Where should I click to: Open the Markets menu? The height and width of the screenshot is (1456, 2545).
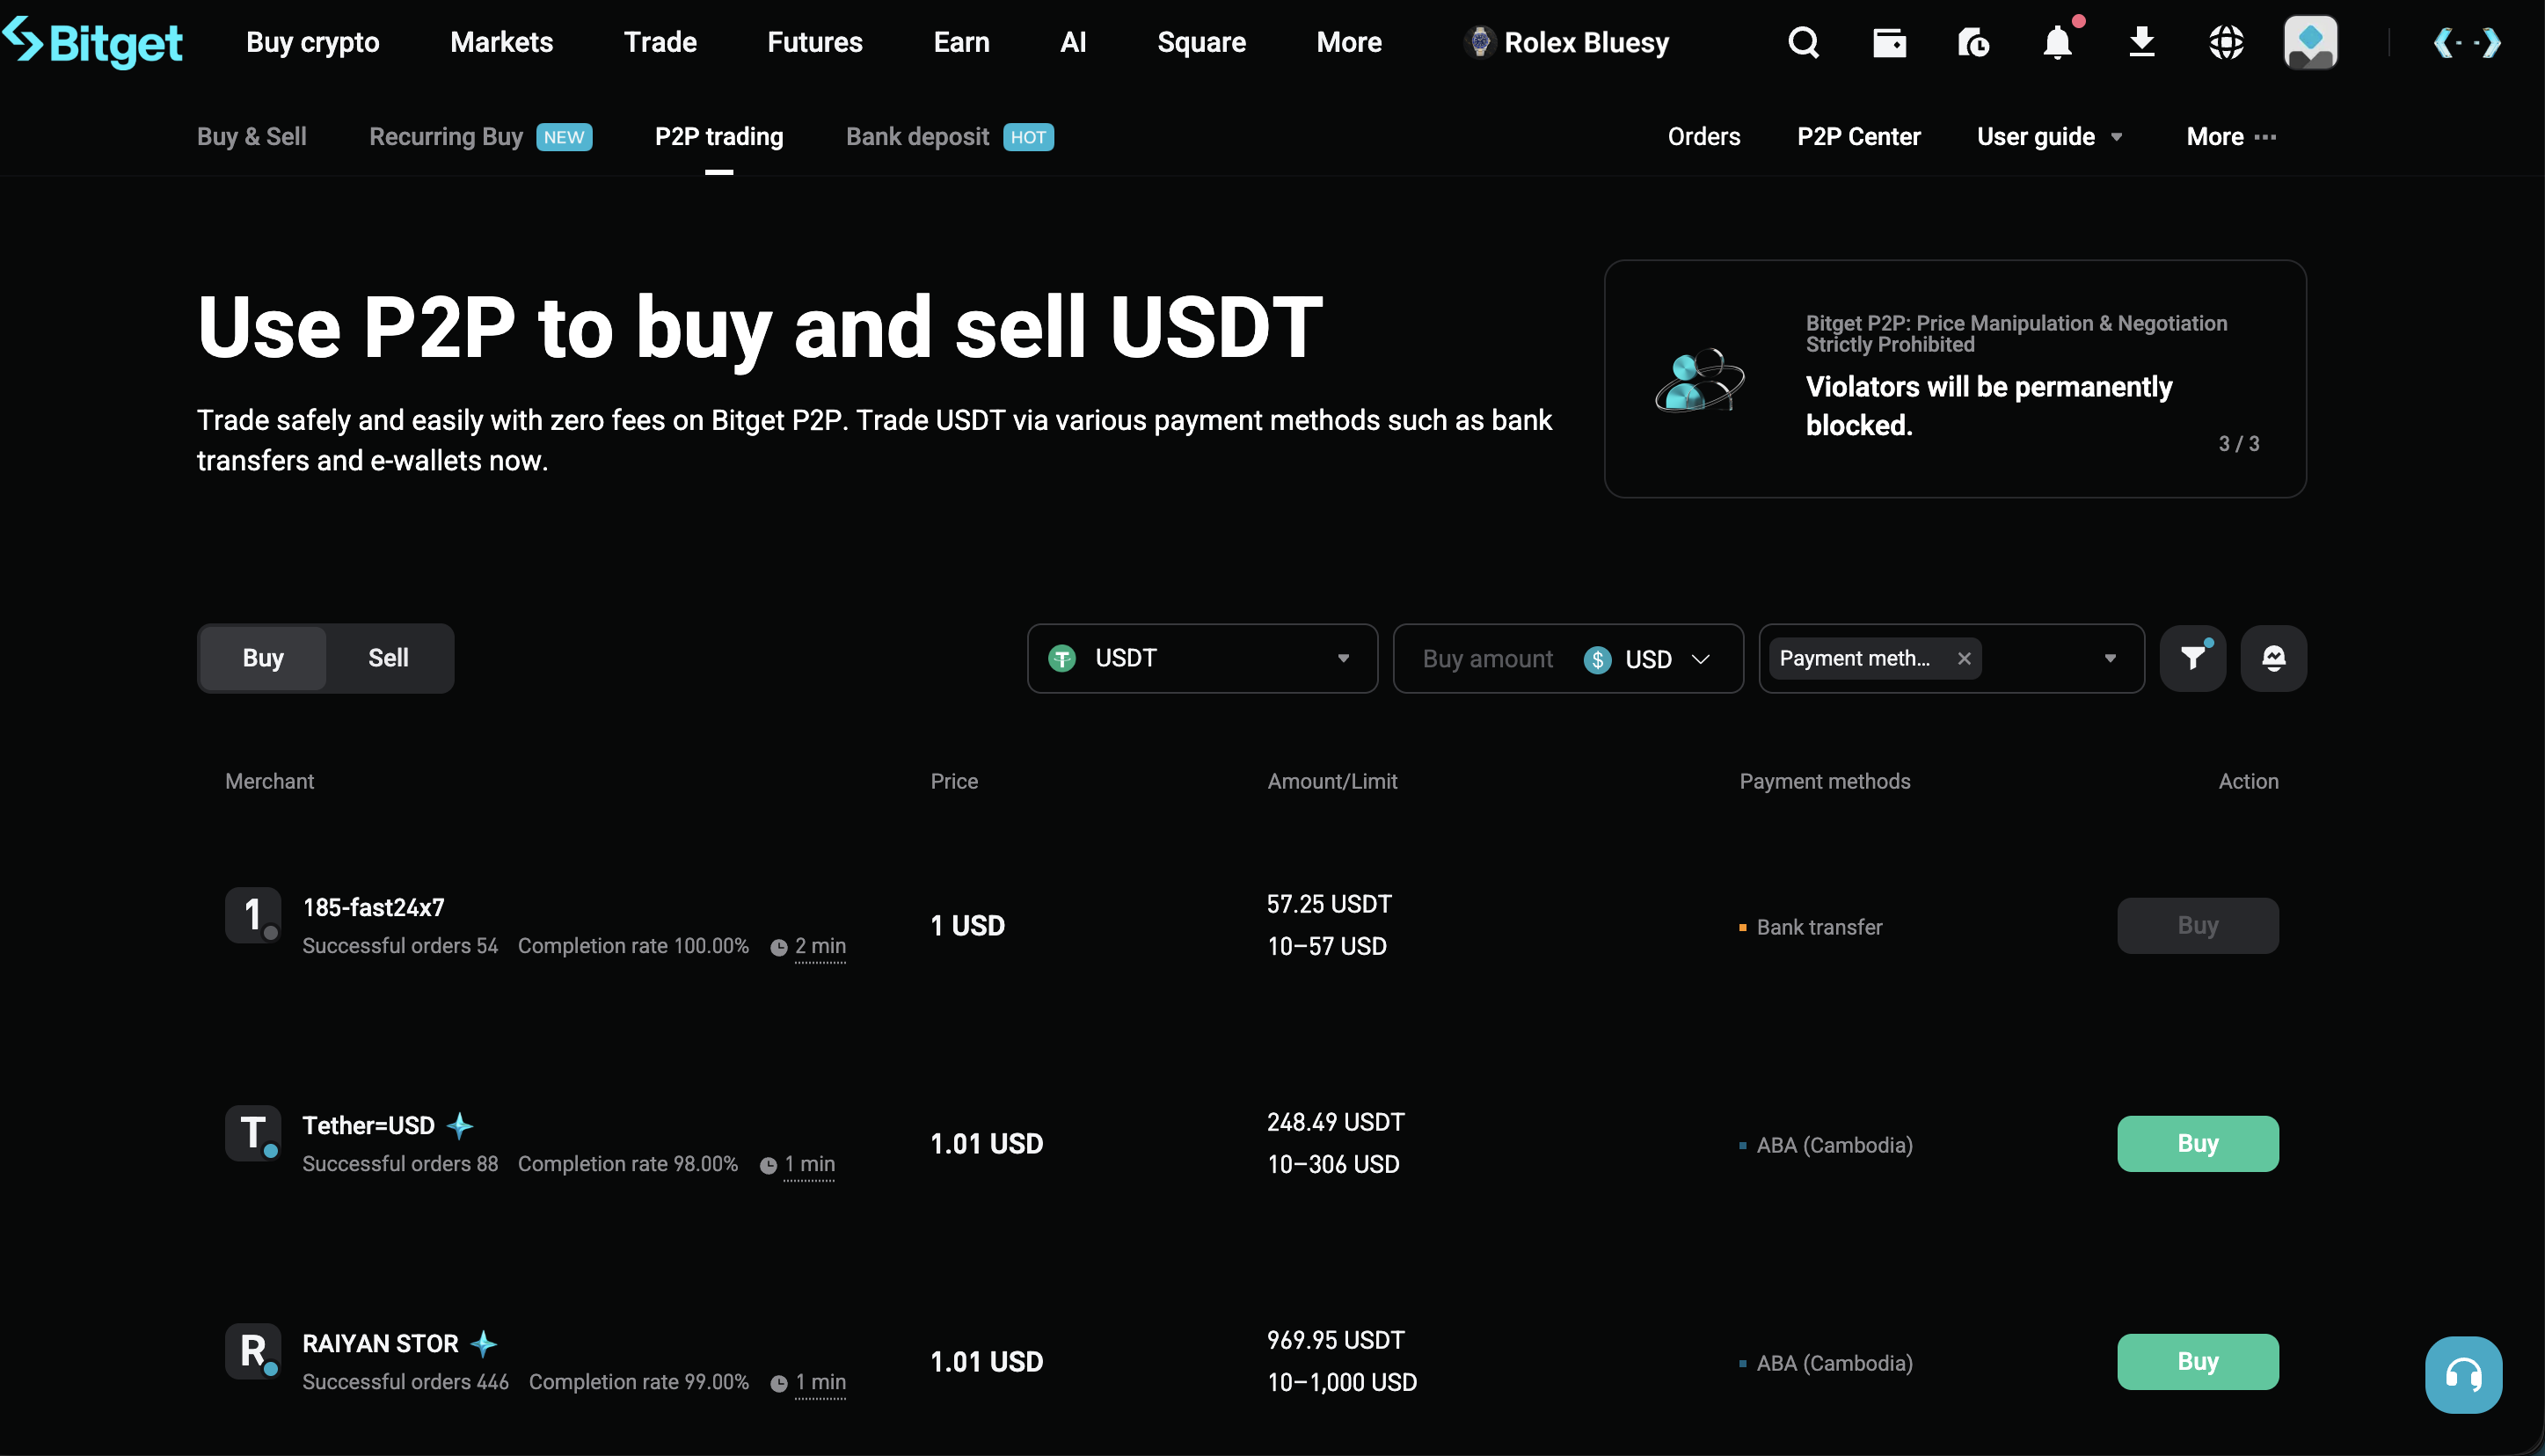[x=501, y=42]
